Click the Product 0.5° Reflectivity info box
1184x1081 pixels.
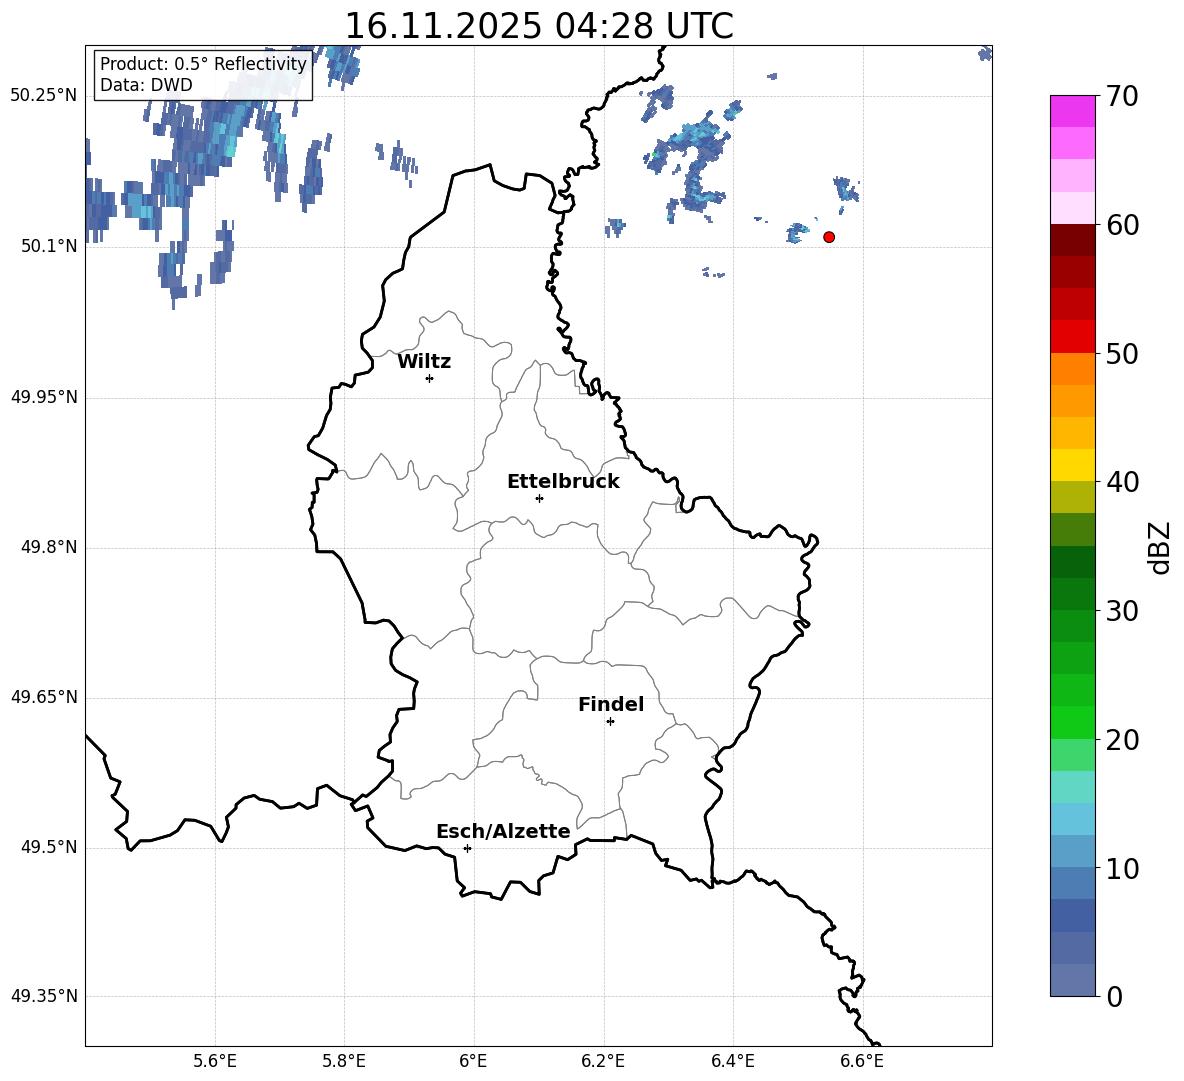tap(203, 75)
